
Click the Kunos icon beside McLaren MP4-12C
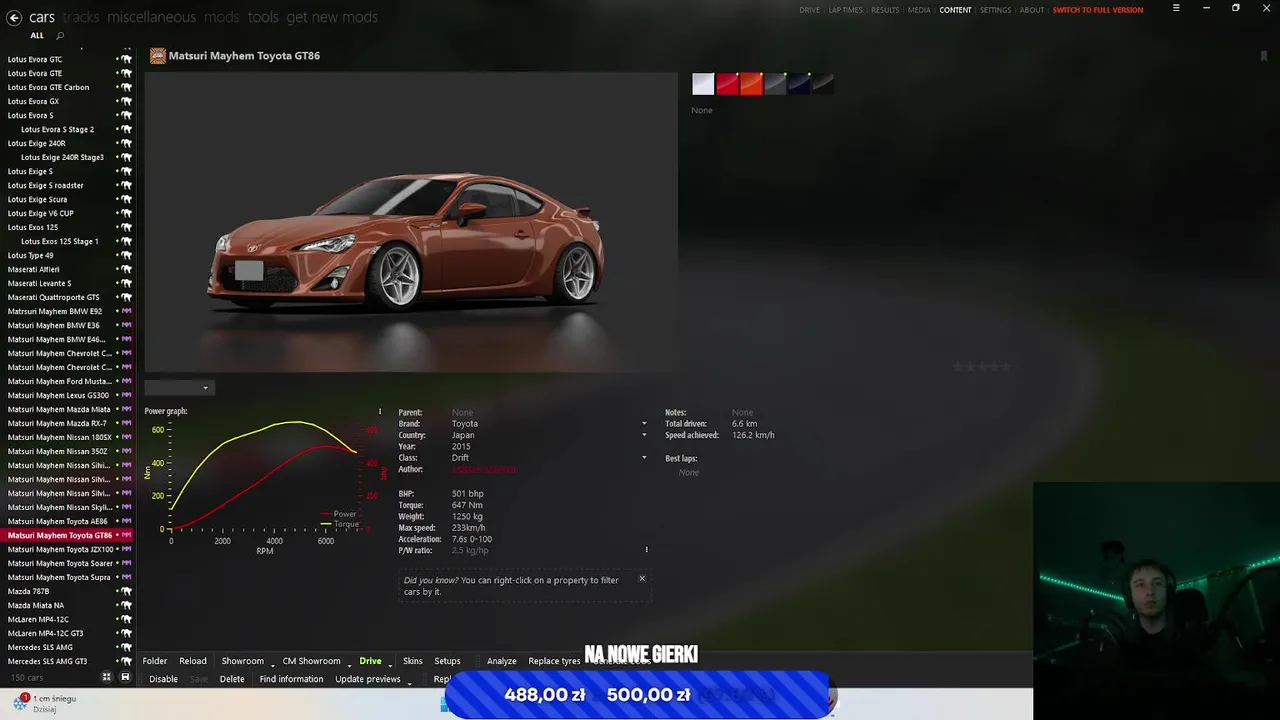[x=126, y=619]
